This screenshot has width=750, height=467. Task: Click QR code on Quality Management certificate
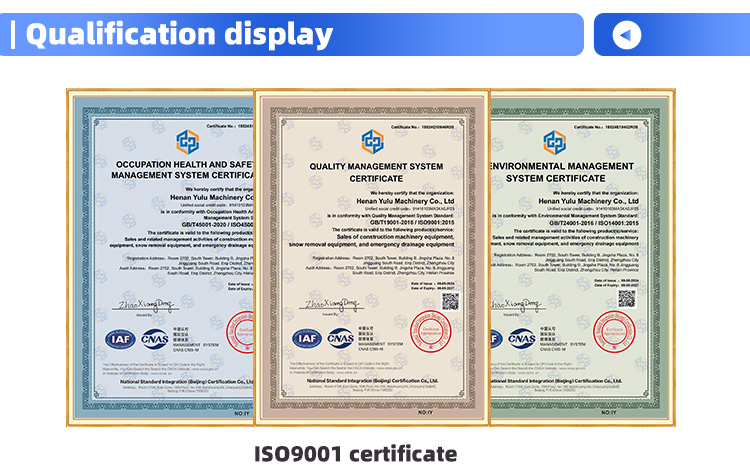tap(450, 301)
